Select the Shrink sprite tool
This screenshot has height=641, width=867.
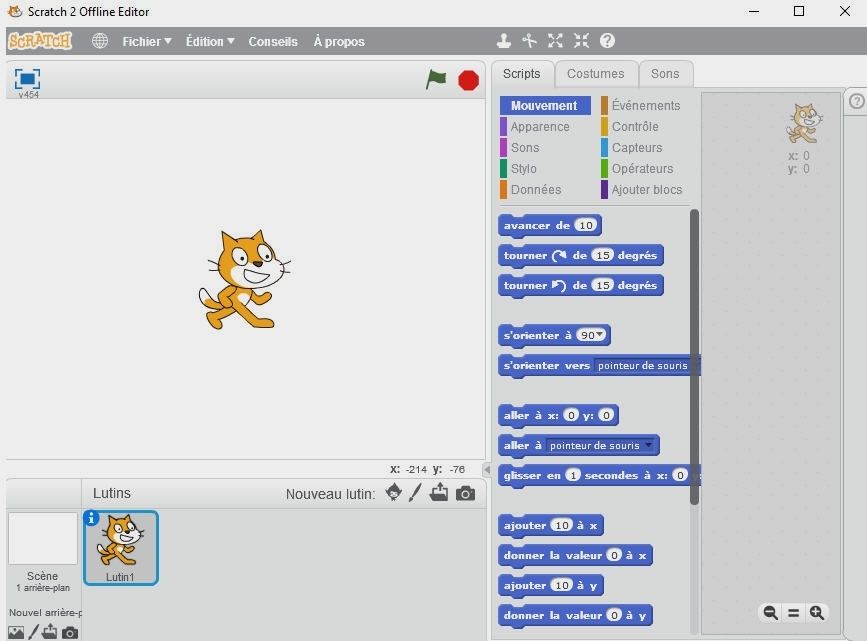(581, 40)
